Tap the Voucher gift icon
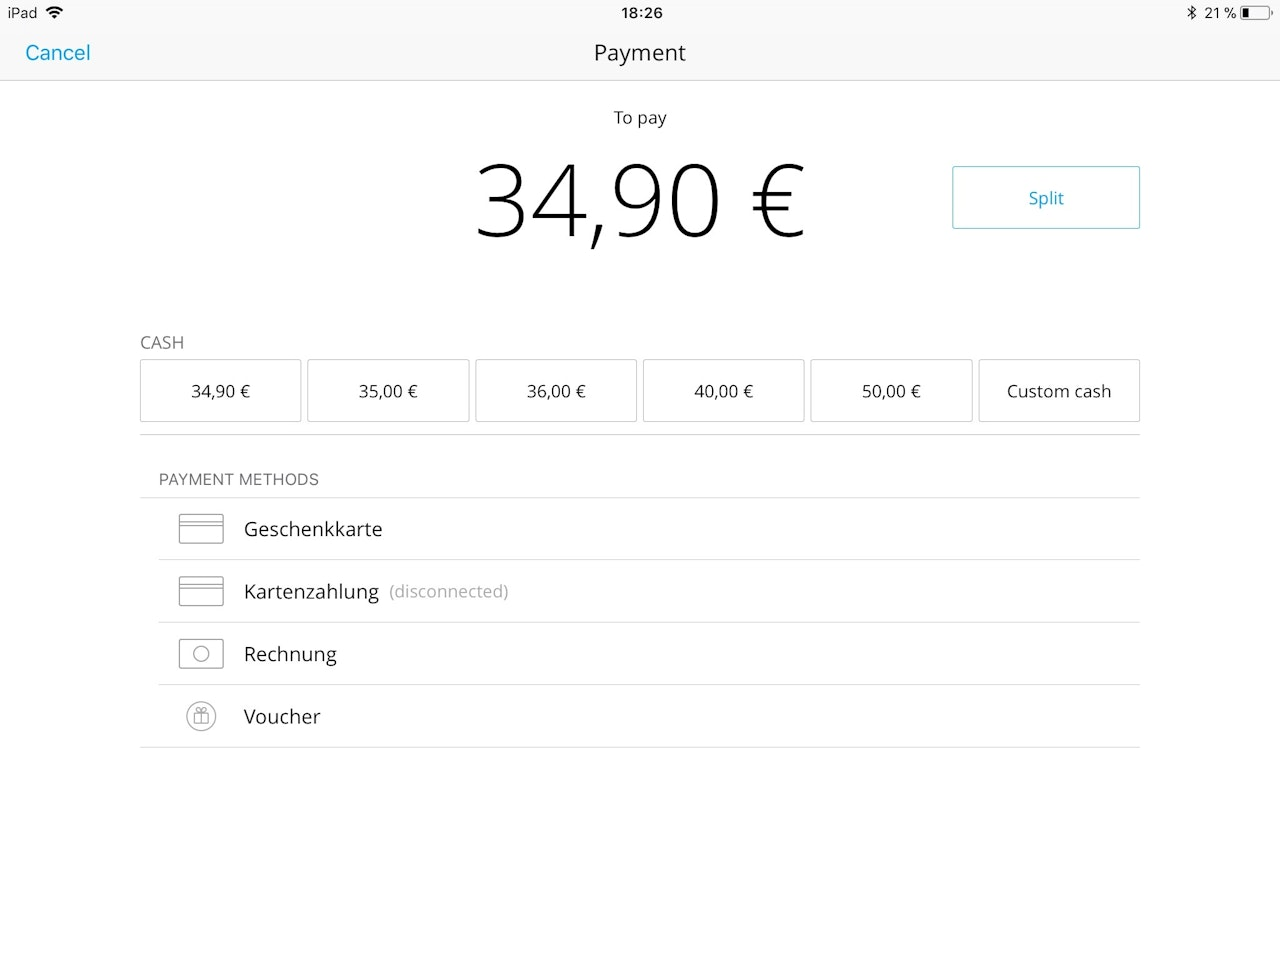This screenshot has width=1280, height=960. click(x=201, y=716)
